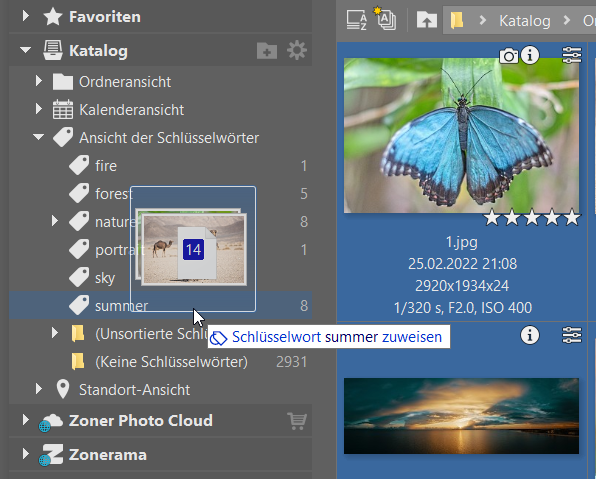
Task: Click the 2920x1934x24 resolution text
Action: pos(462,285)
